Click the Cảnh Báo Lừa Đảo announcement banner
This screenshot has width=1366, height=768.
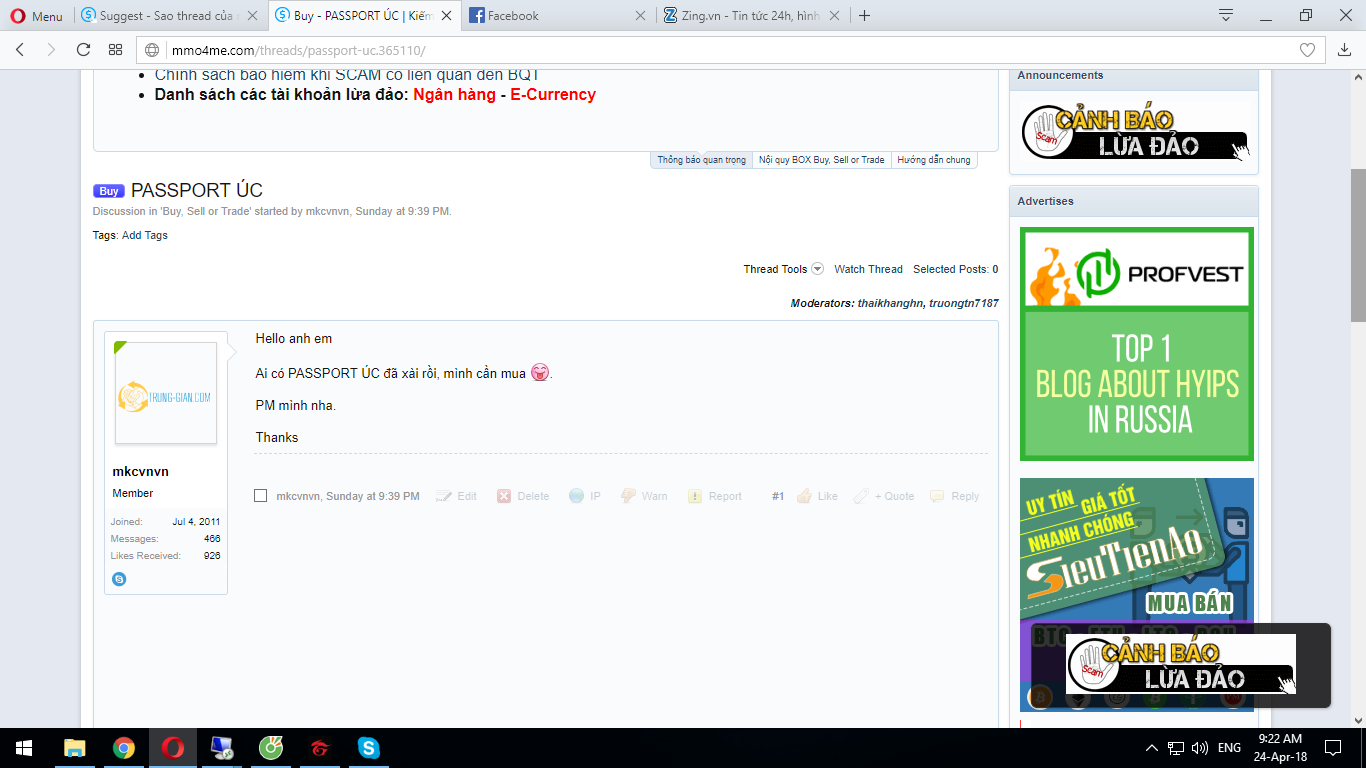pyautogui.click(x=1134, y=133)
